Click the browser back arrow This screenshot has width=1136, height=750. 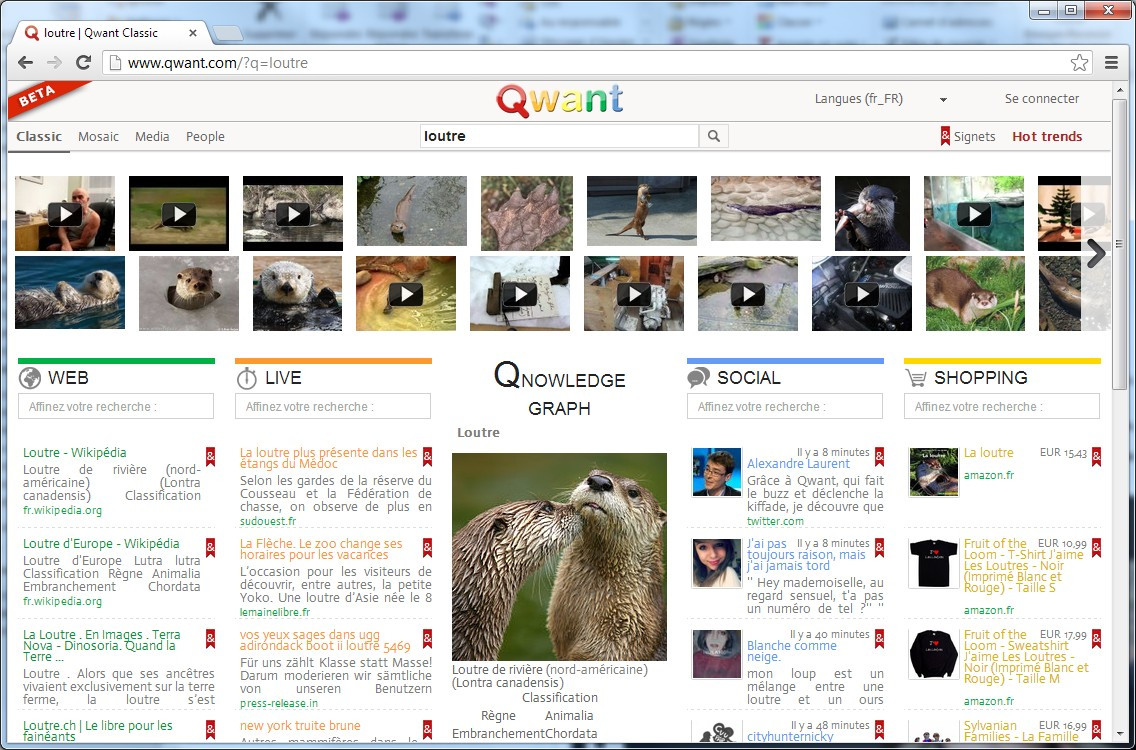26,63
